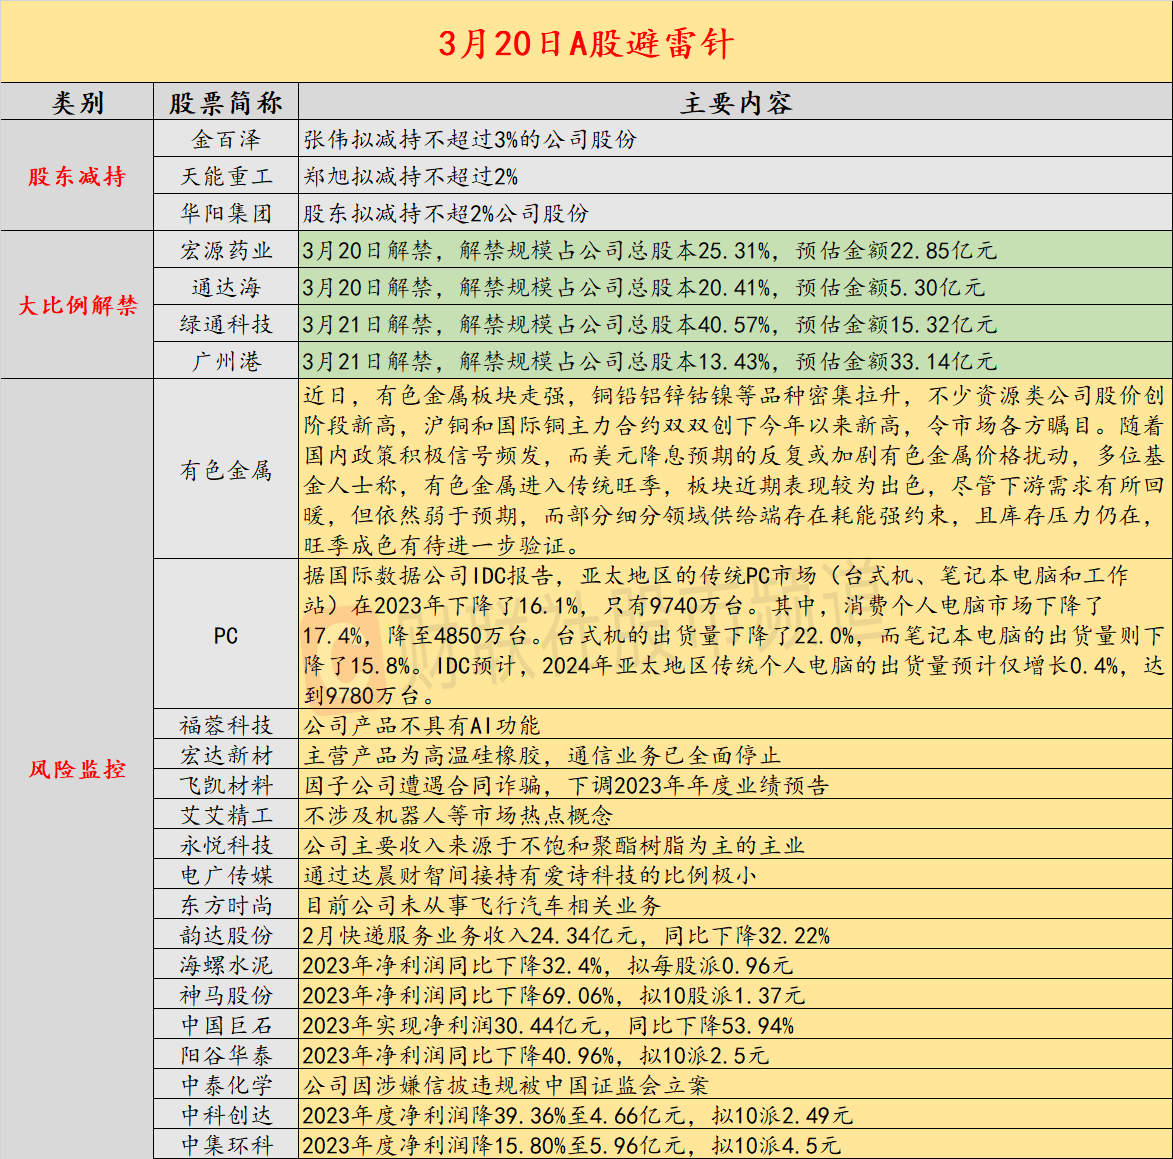Click the 有色金属 sector cell
The image size is (1173, 1159).
[x=226, y=470]
